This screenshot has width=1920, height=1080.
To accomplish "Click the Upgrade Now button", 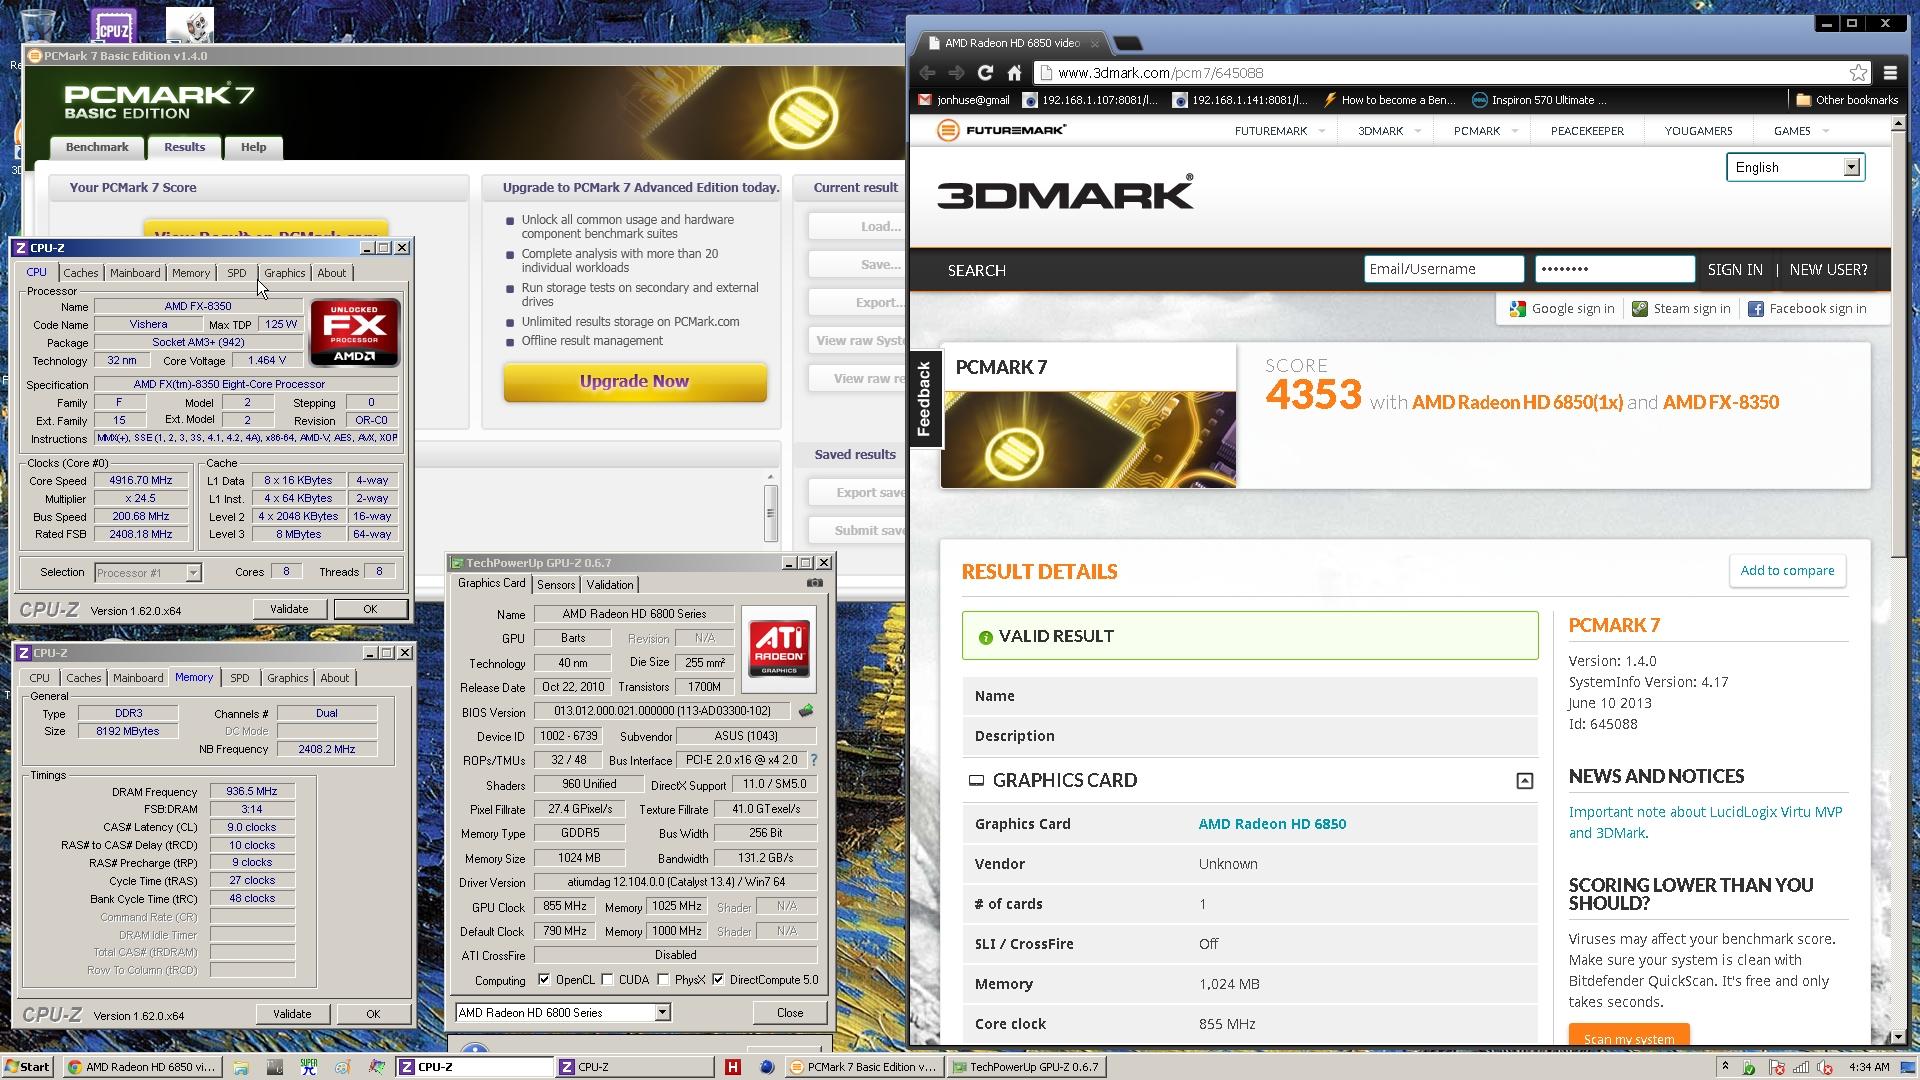I will point(635,381).
